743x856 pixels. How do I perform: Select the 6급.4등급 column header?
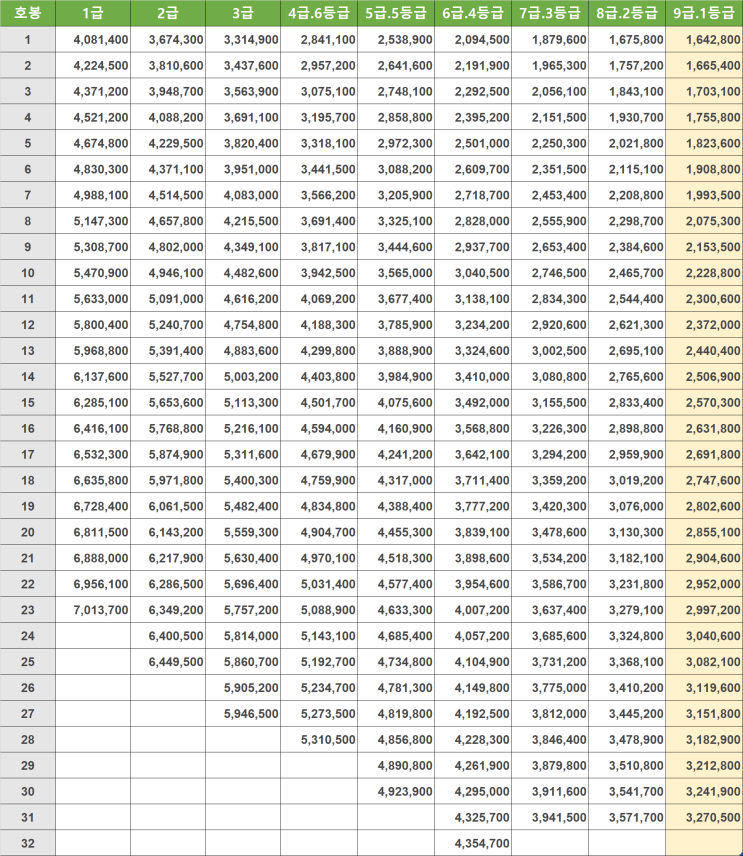pyautogui.click(x=473, y=13)
